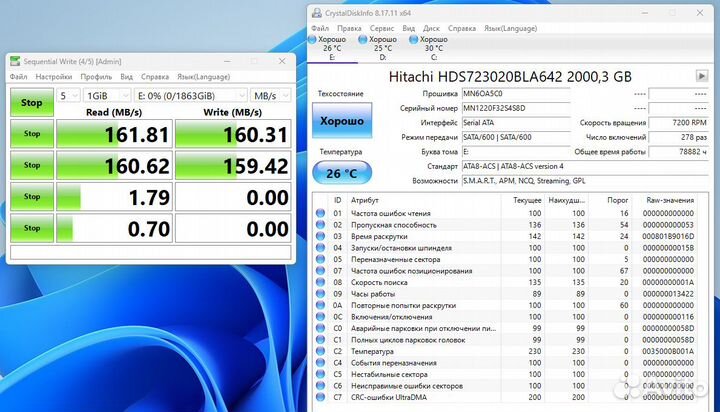Click status icon for Переназначенные сектора

click(321, 259)
